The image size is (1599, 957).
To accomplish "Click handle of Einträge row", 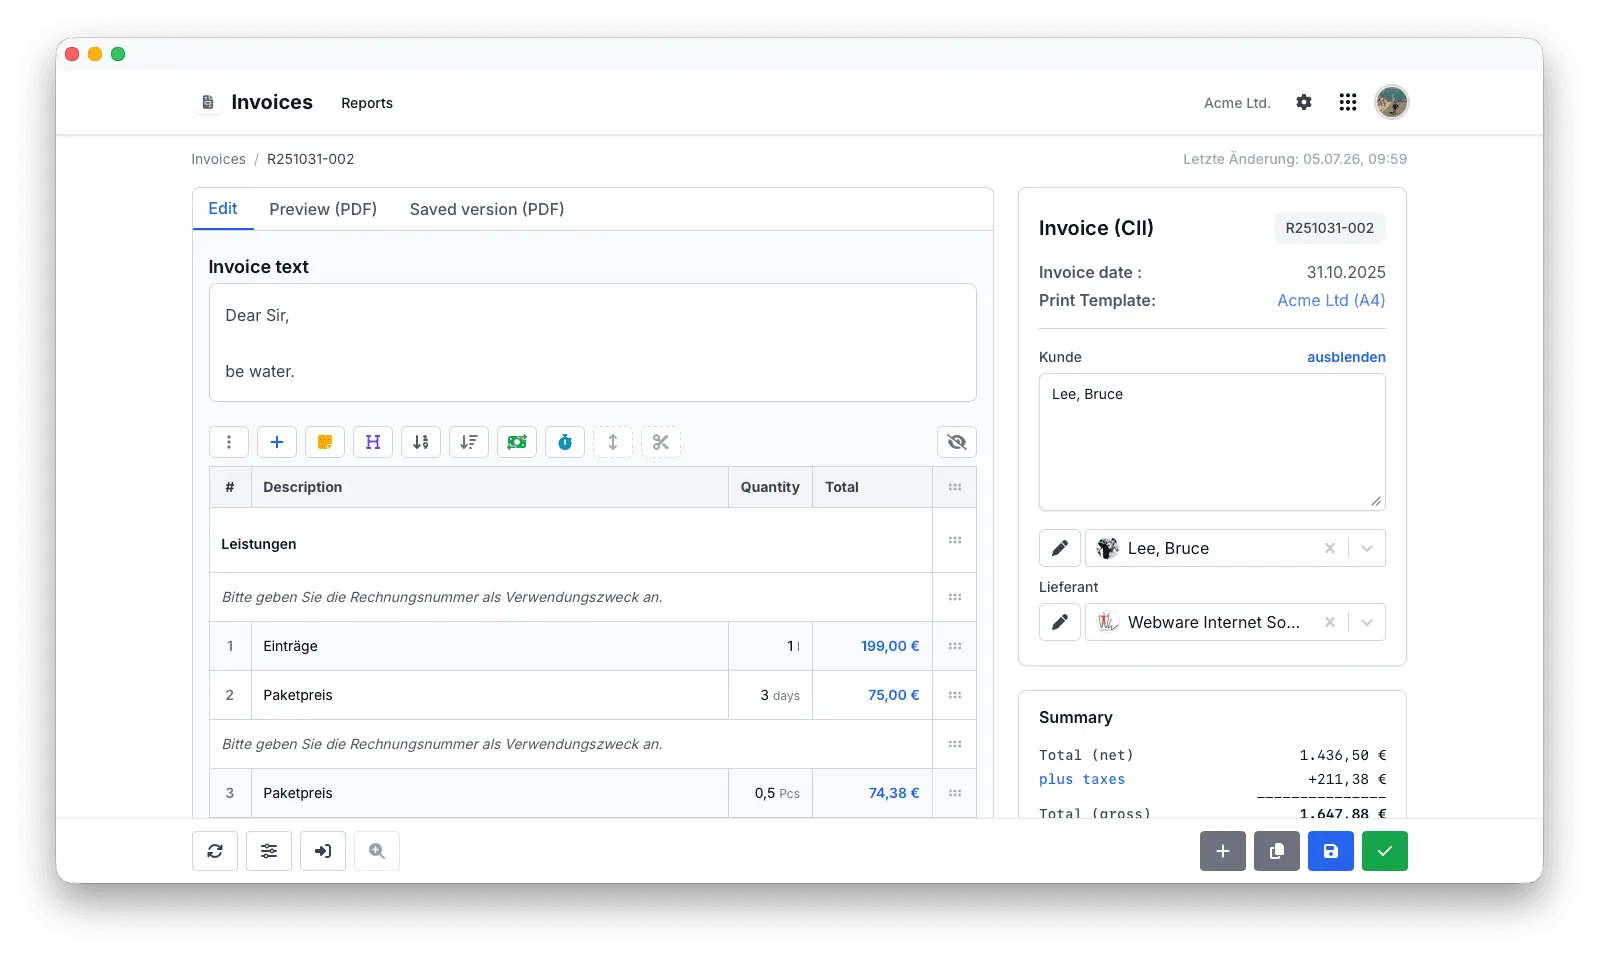I will [x=955, y=646].
